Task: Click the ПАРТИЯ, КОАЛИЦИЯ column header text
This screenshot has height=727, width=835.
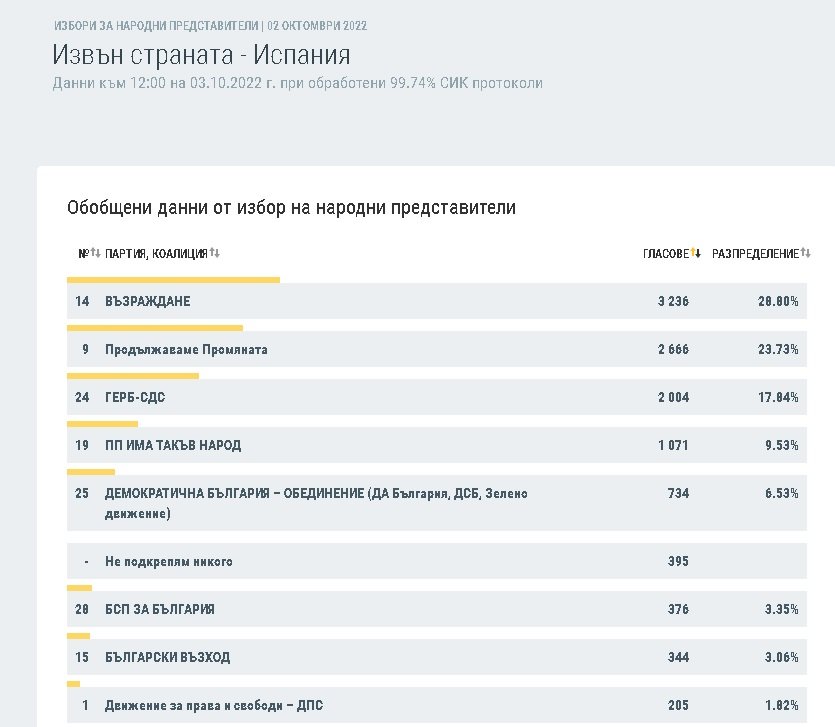Action: [155, 254]
